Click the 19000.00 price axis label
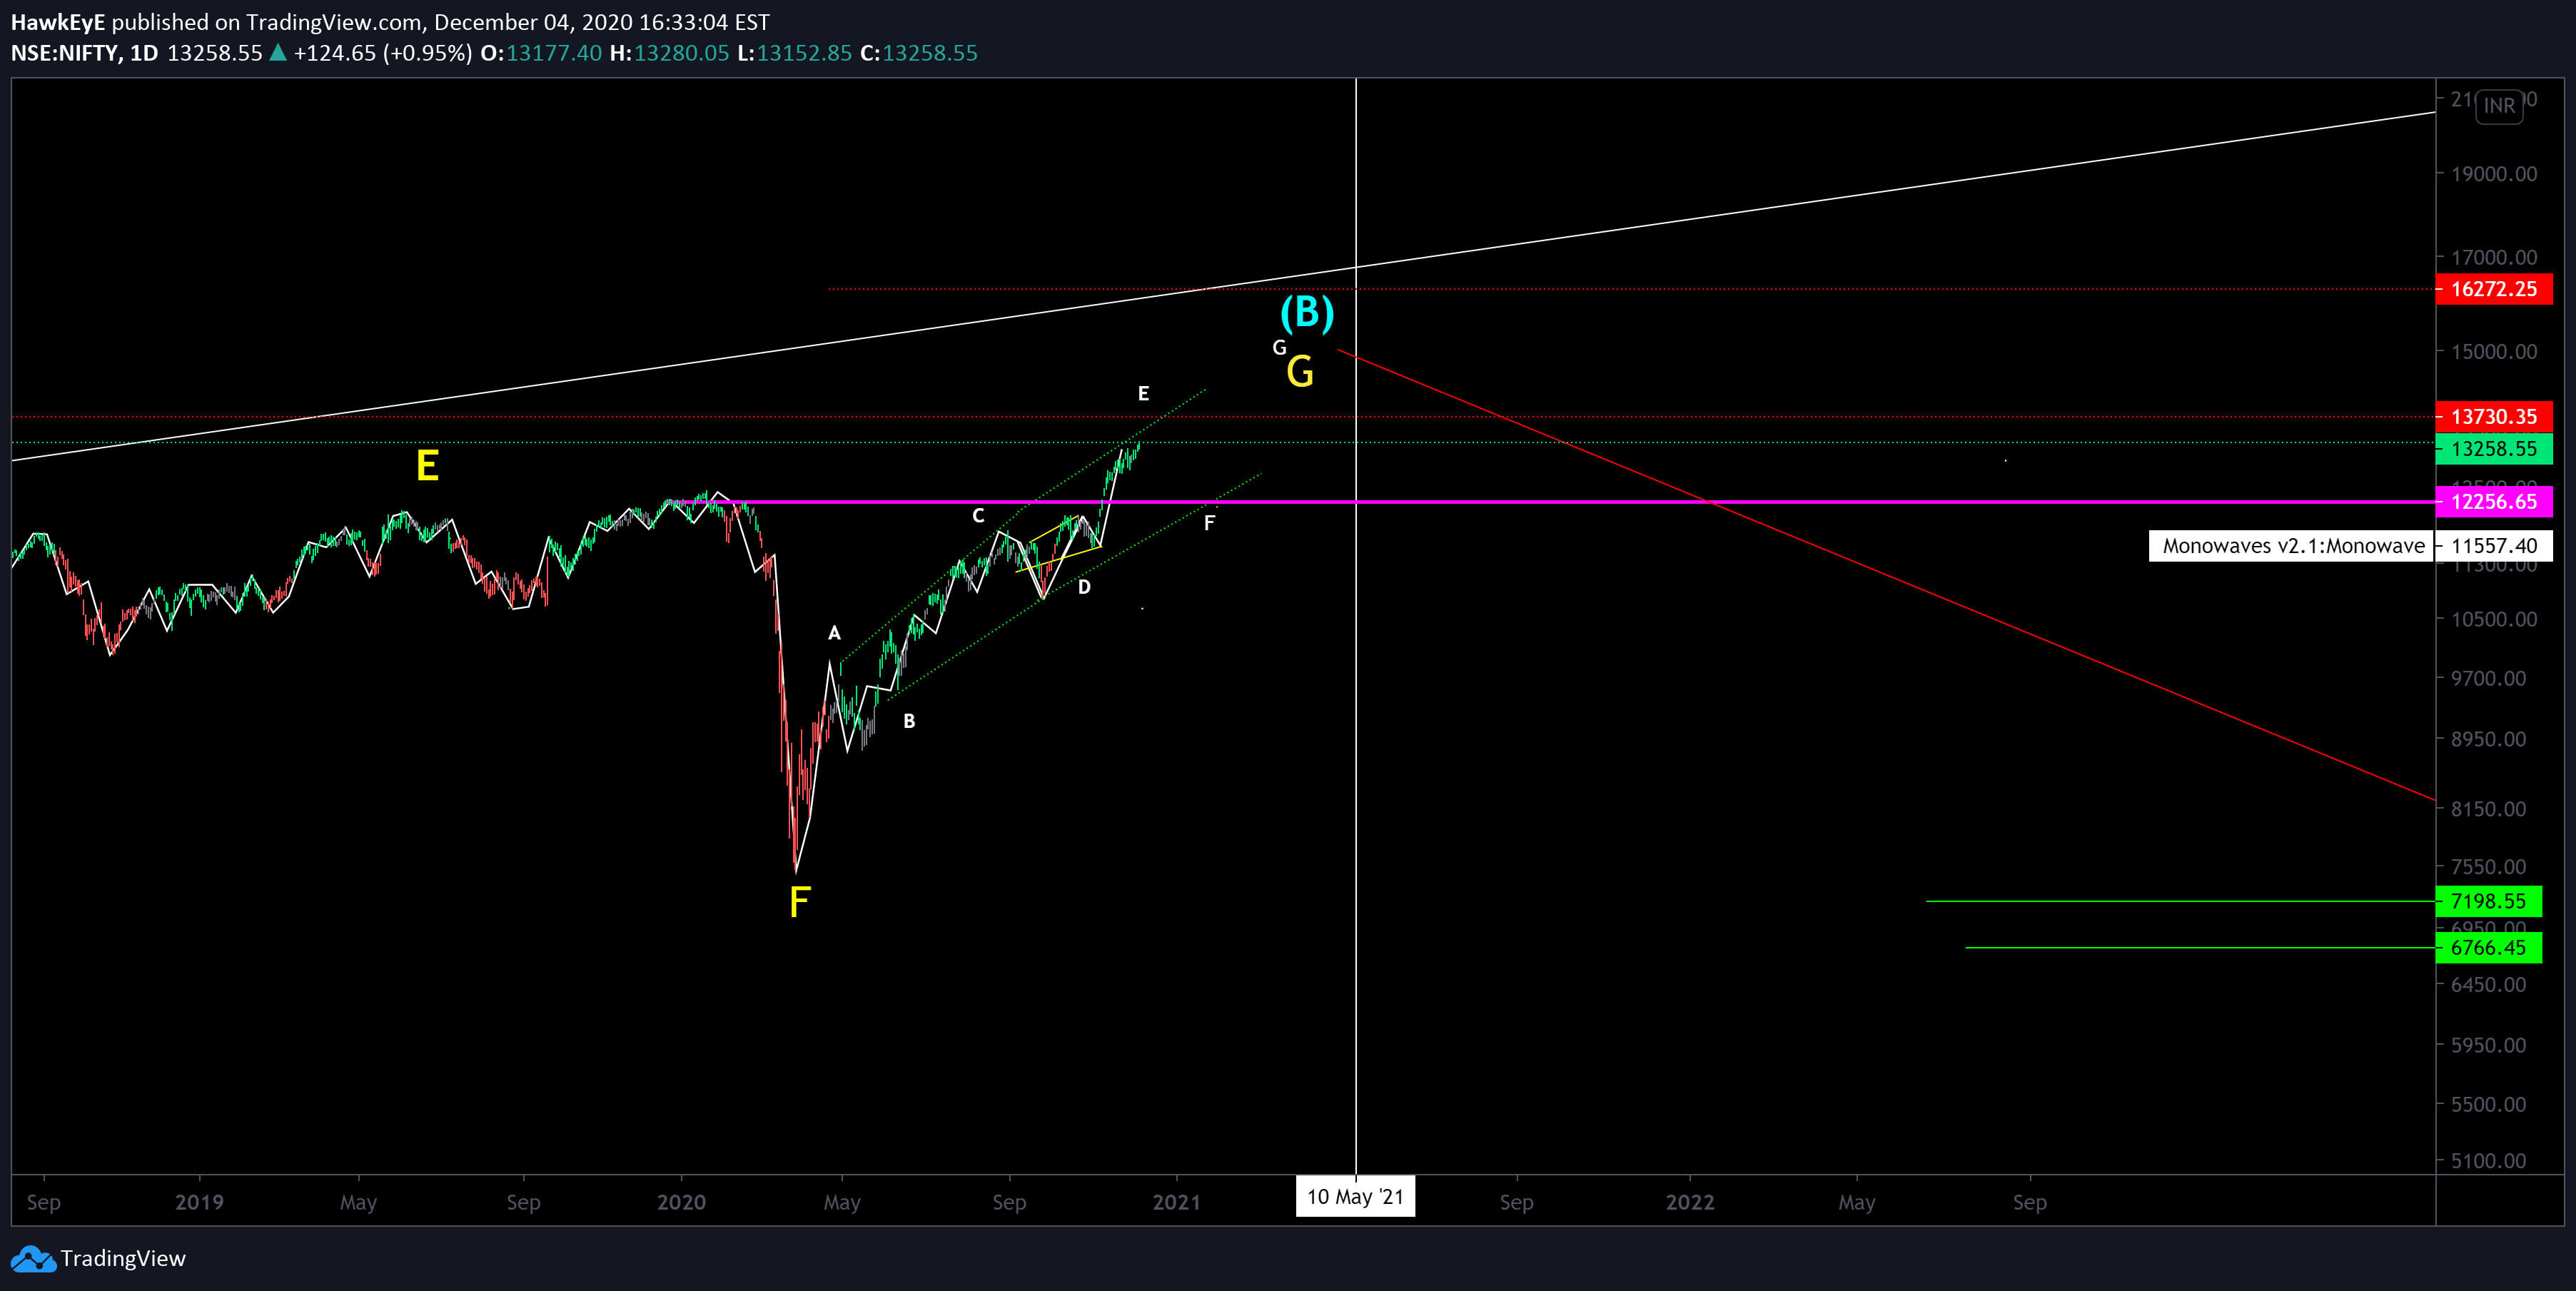Image resolution: width=2576 pixels, height=1291 pixels. pos(2494,174)
